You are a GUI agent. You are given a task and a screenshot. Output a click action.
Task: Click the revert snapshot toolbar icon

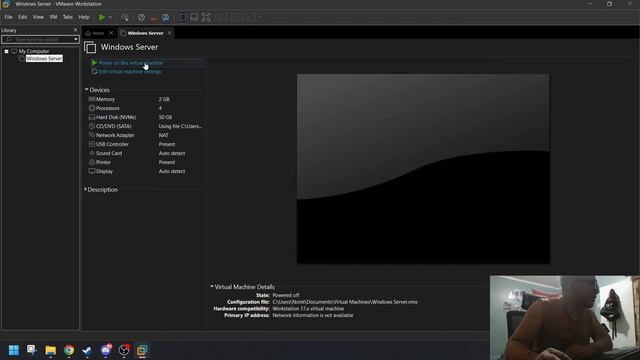pos(153,17)
